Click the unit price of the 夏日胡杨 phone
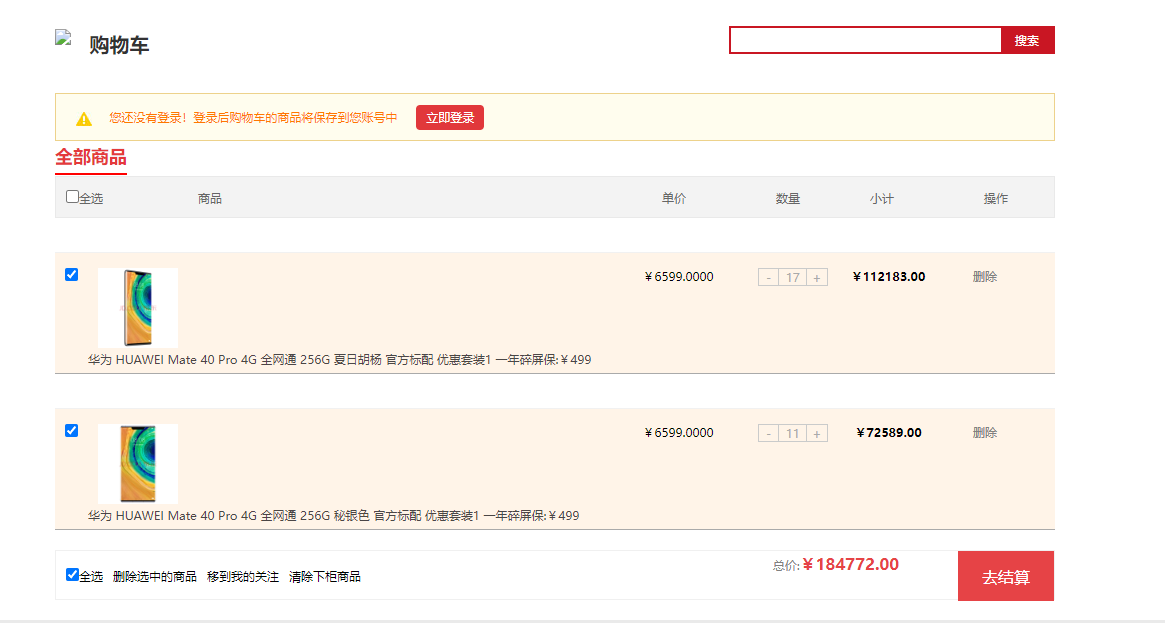The height and width of the screenshot is (623, 1165). tap(679, 277)
